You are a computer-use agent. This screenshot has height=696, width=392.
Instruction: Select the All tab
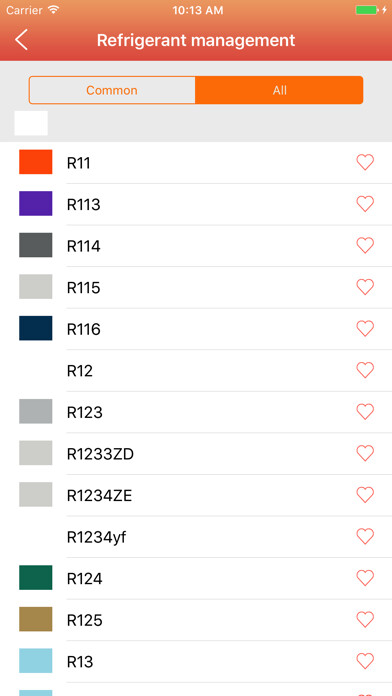pyautogui.click(x=279, y=90)
